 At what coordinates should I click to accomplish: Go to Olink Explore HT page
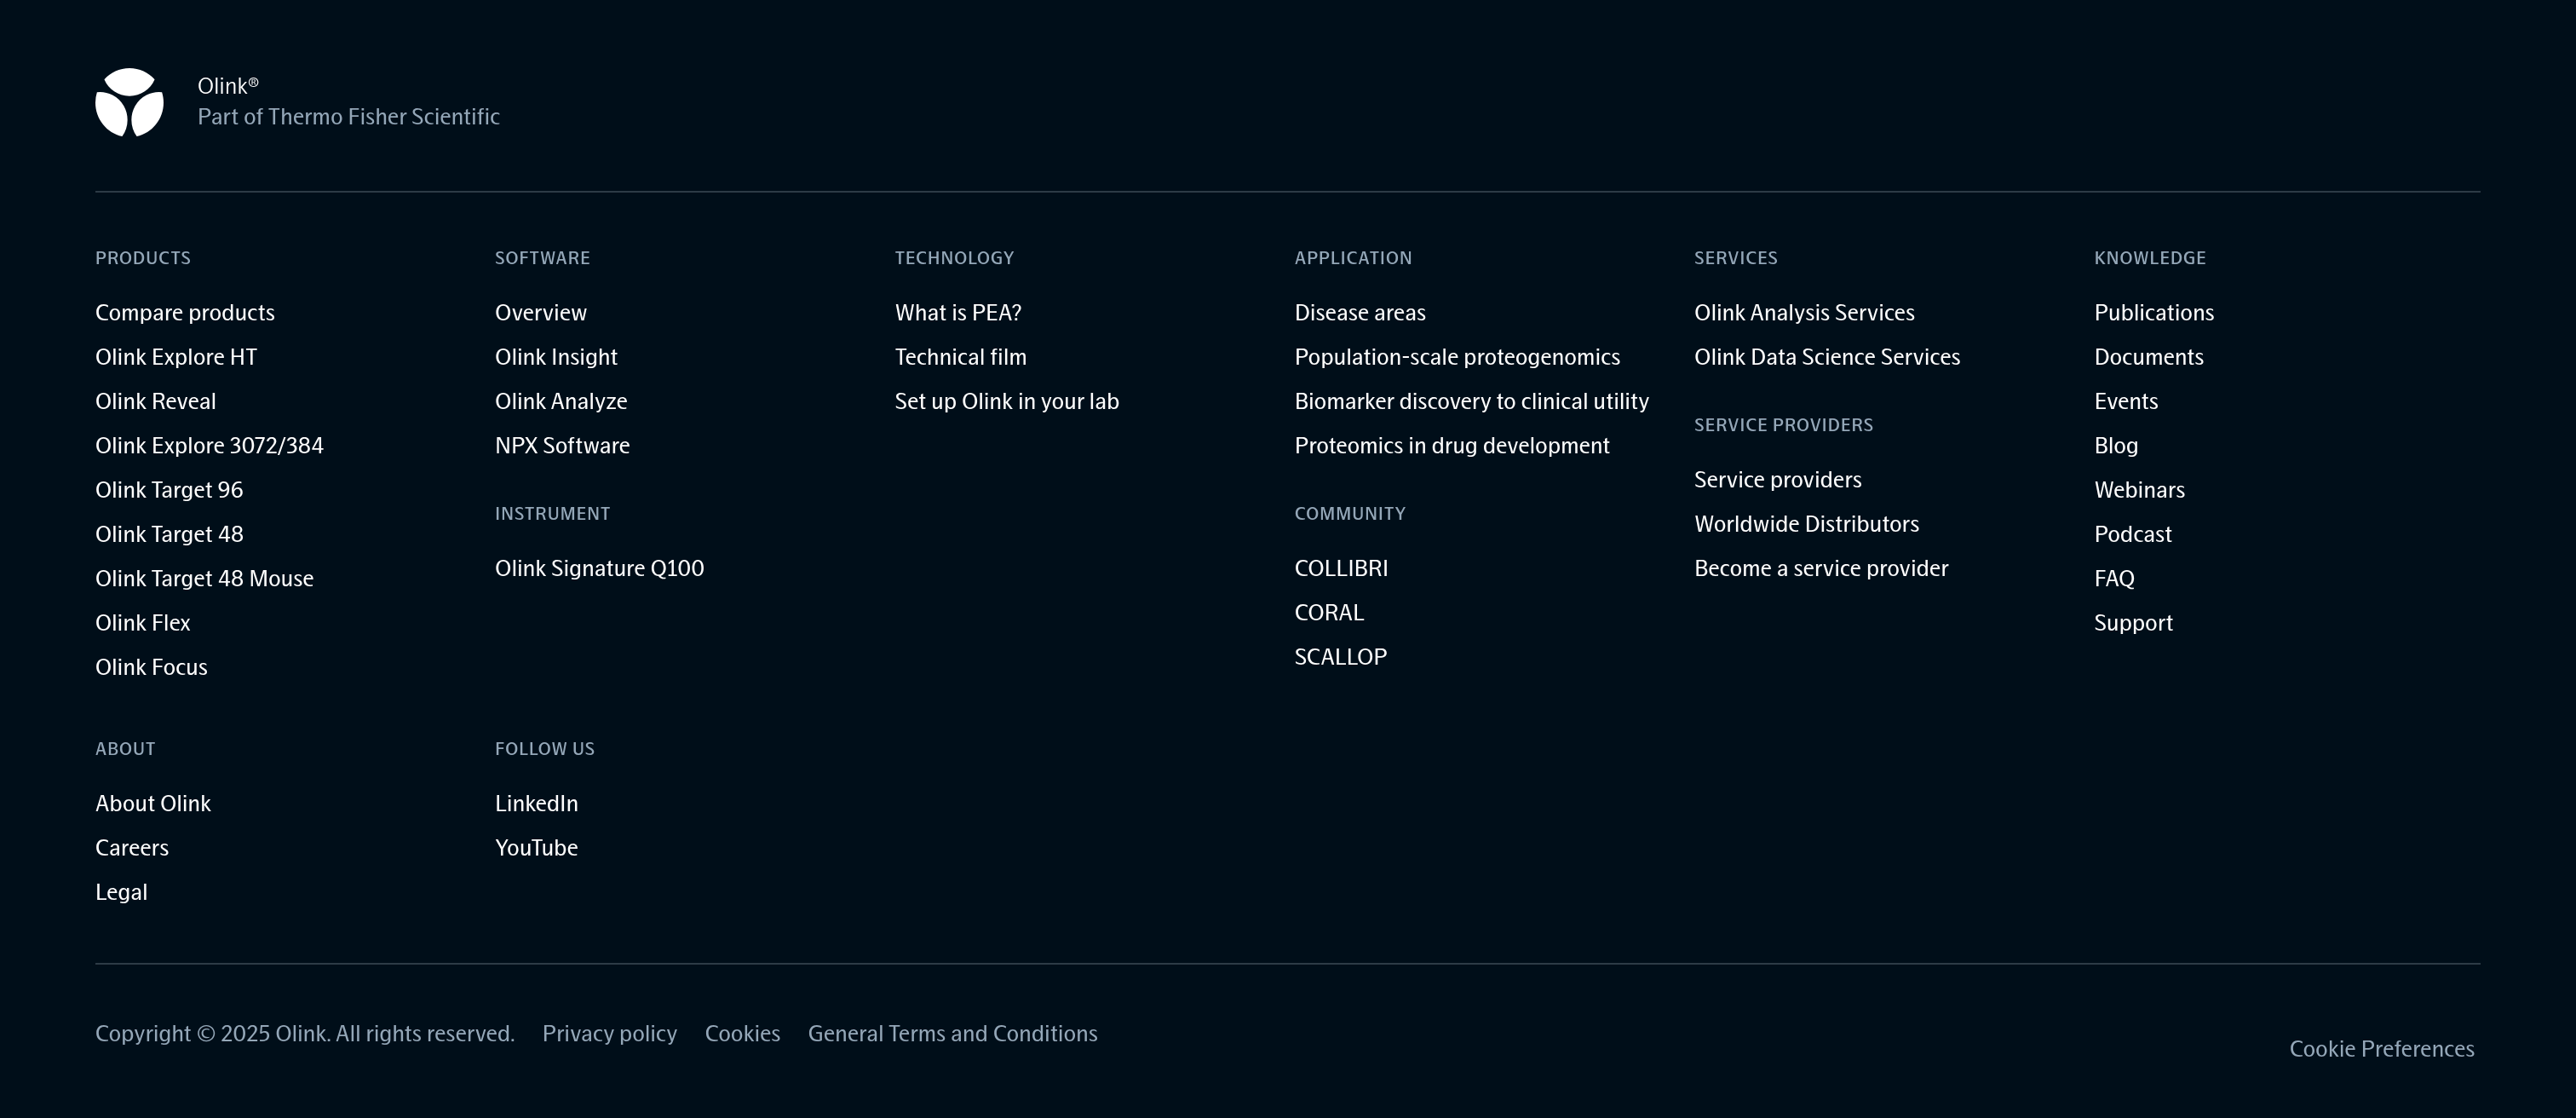pyautogui.click(x=176, y=357)
